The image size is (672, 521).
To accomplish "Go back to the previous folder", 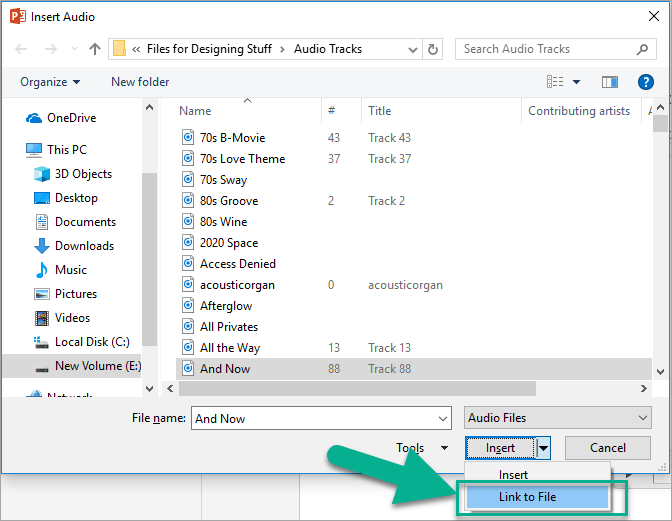I will click(x=21, y=49).
